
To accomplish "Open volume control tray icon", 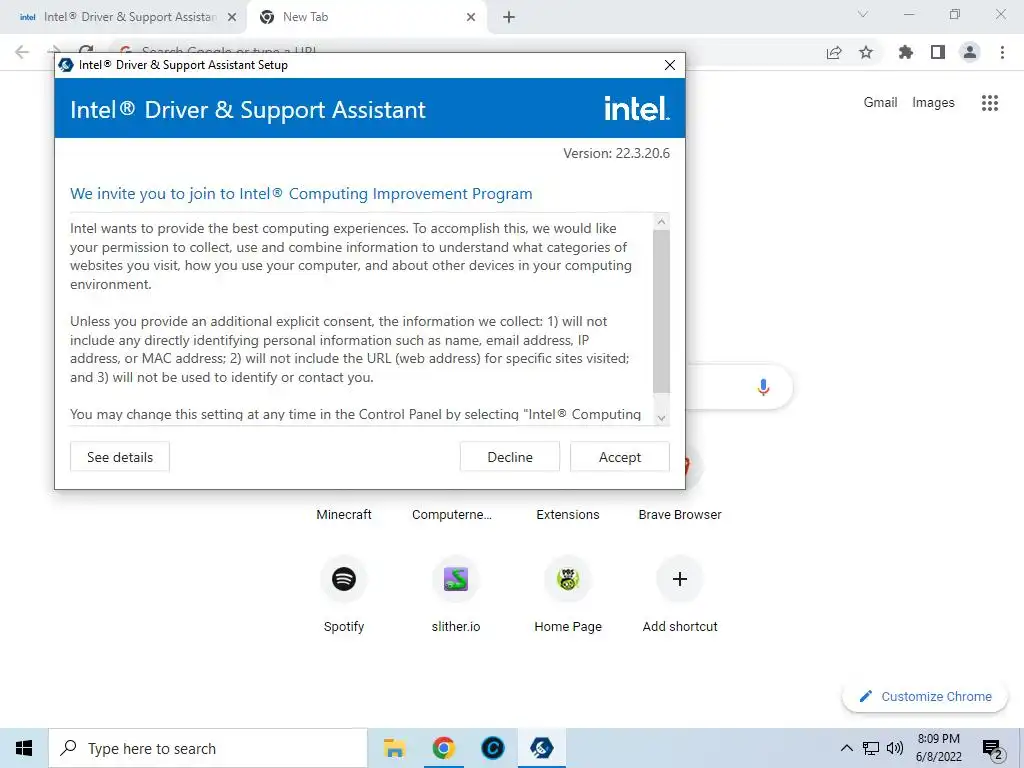I will [x=894, y=748].
